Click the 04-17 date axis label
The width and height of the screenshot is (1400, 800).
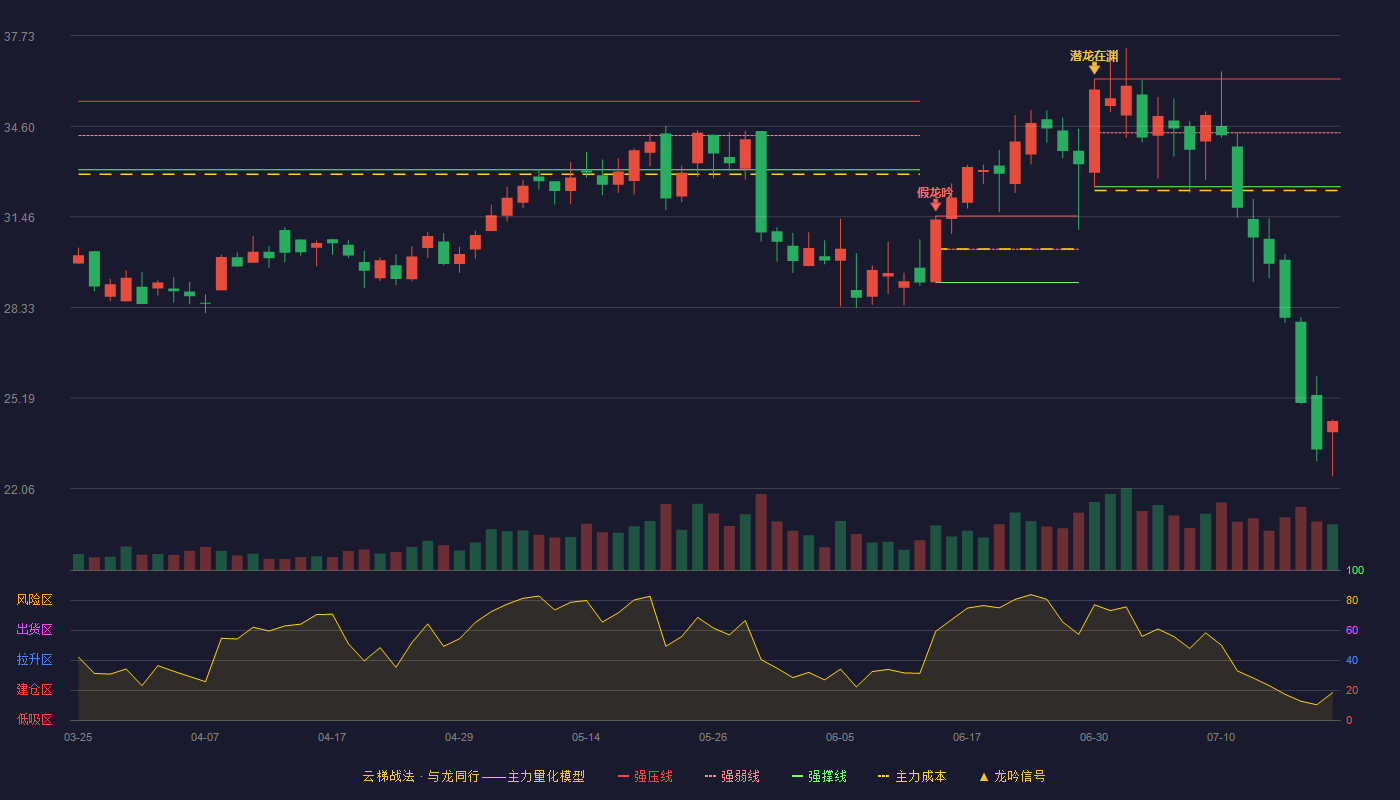click(x=332, y=737)
